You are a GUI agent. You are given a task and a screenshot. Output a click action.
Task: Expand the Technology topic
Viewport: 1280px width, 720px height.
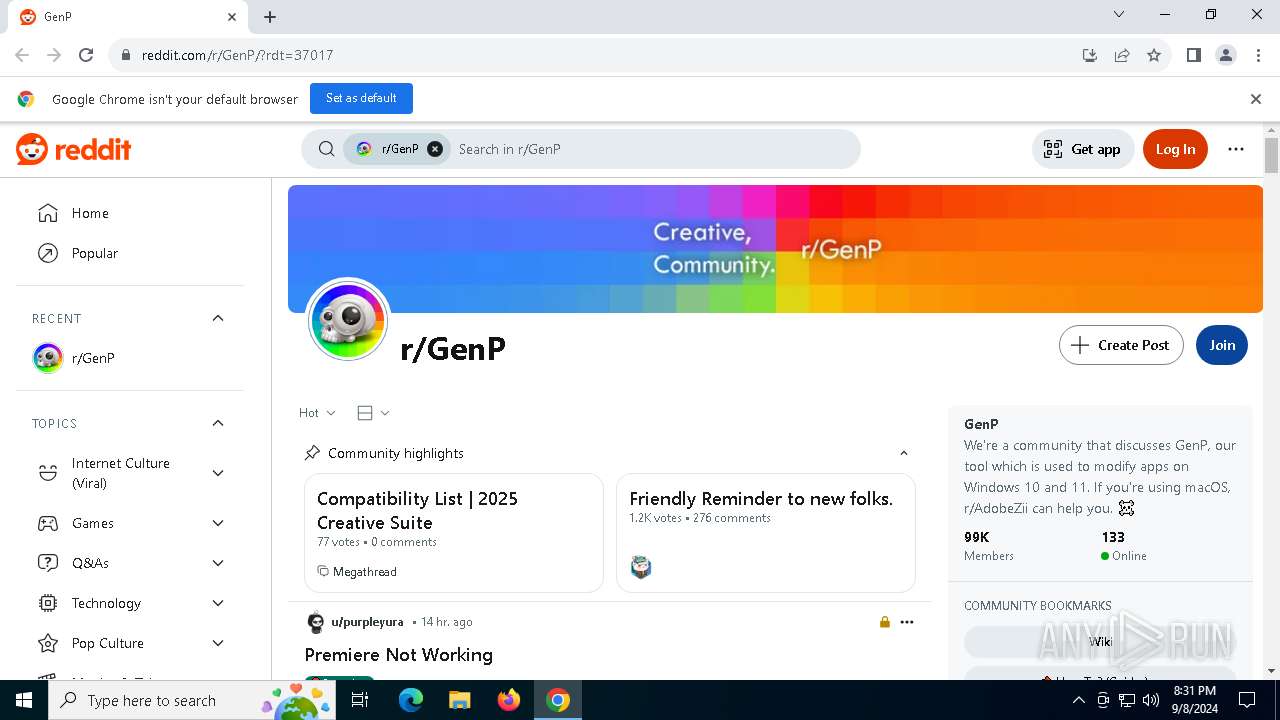pyautogui.click(x=218, y=603)
